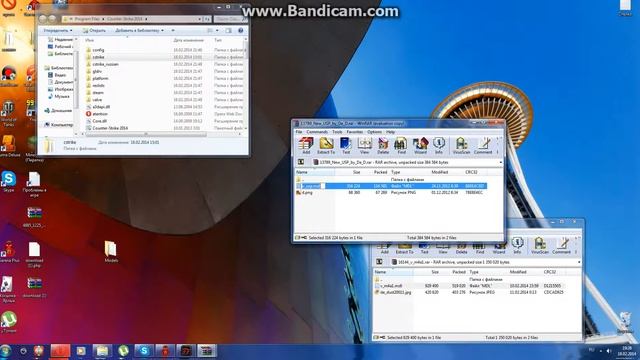The height and width of the screenshot is (360, 640).
Task: Click the volume speaker tray icon
Action: (609, 351)
